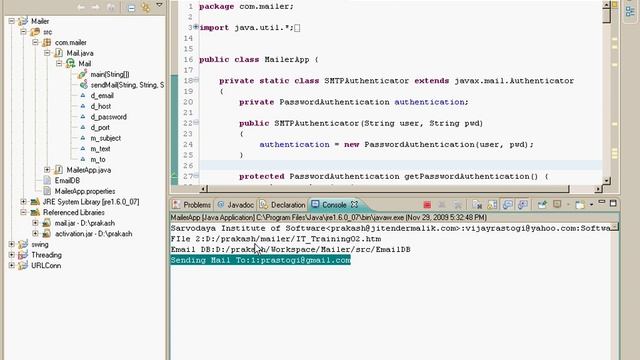Select sendMail method in the tree
Viewport: 640px width, 360px height.
pyautogui.click(x=127, y=85)
